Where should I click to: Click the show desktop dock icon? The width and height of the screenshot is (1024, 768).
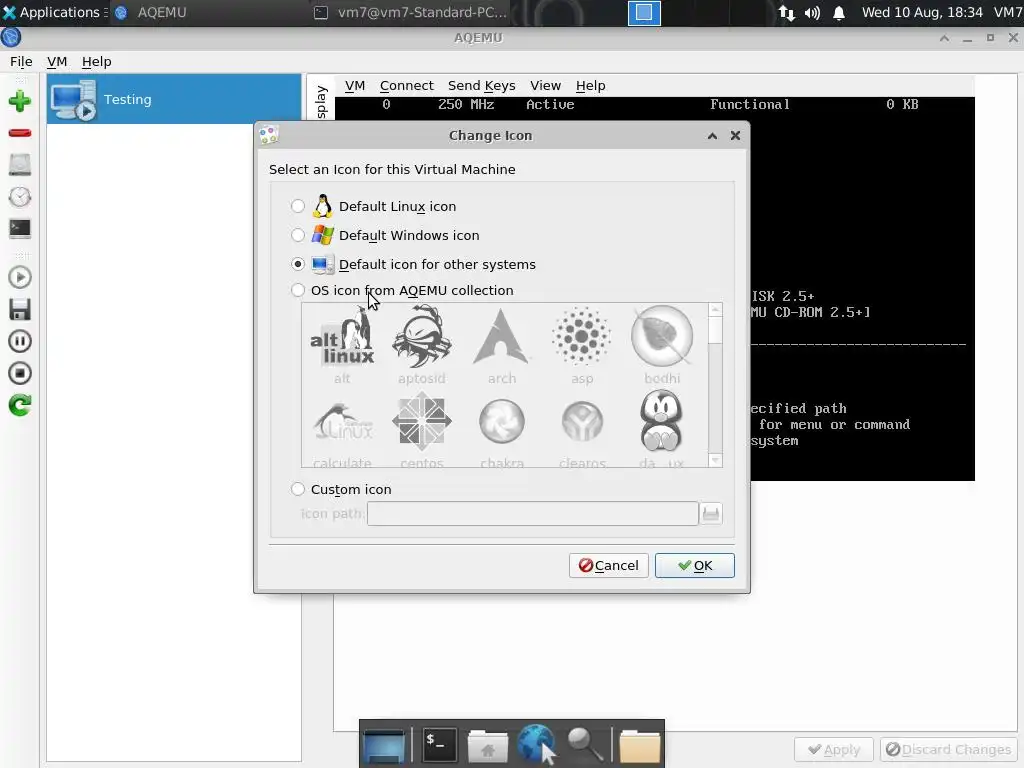(384, 744)
